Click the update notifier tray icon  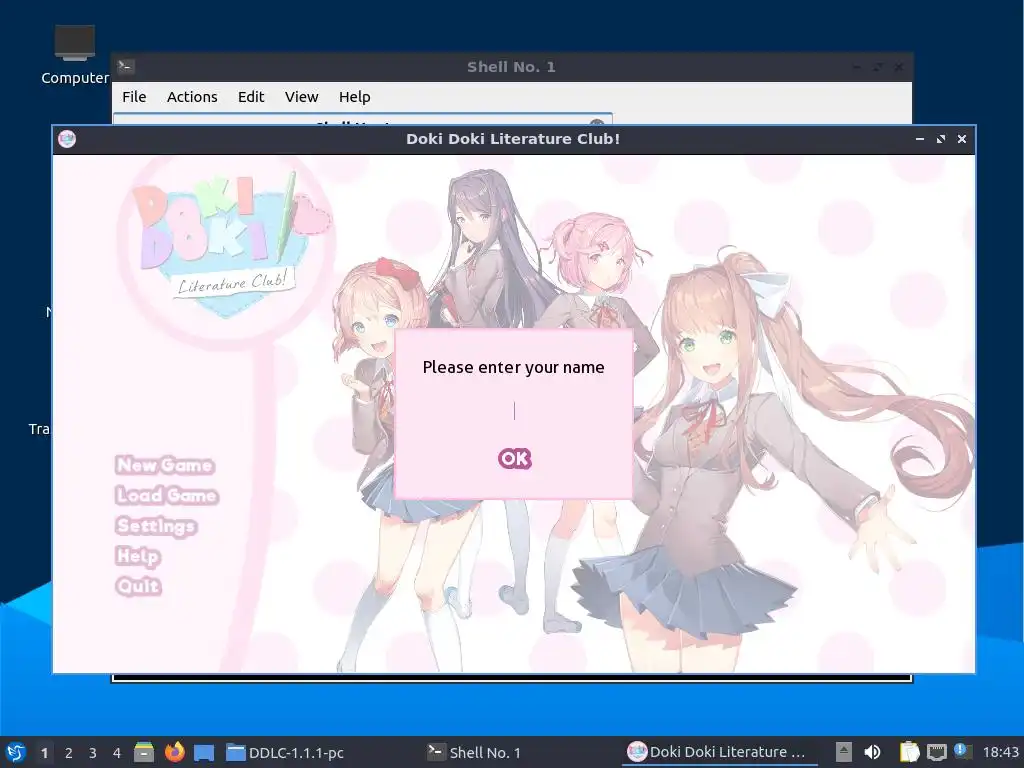coord(963,752)
